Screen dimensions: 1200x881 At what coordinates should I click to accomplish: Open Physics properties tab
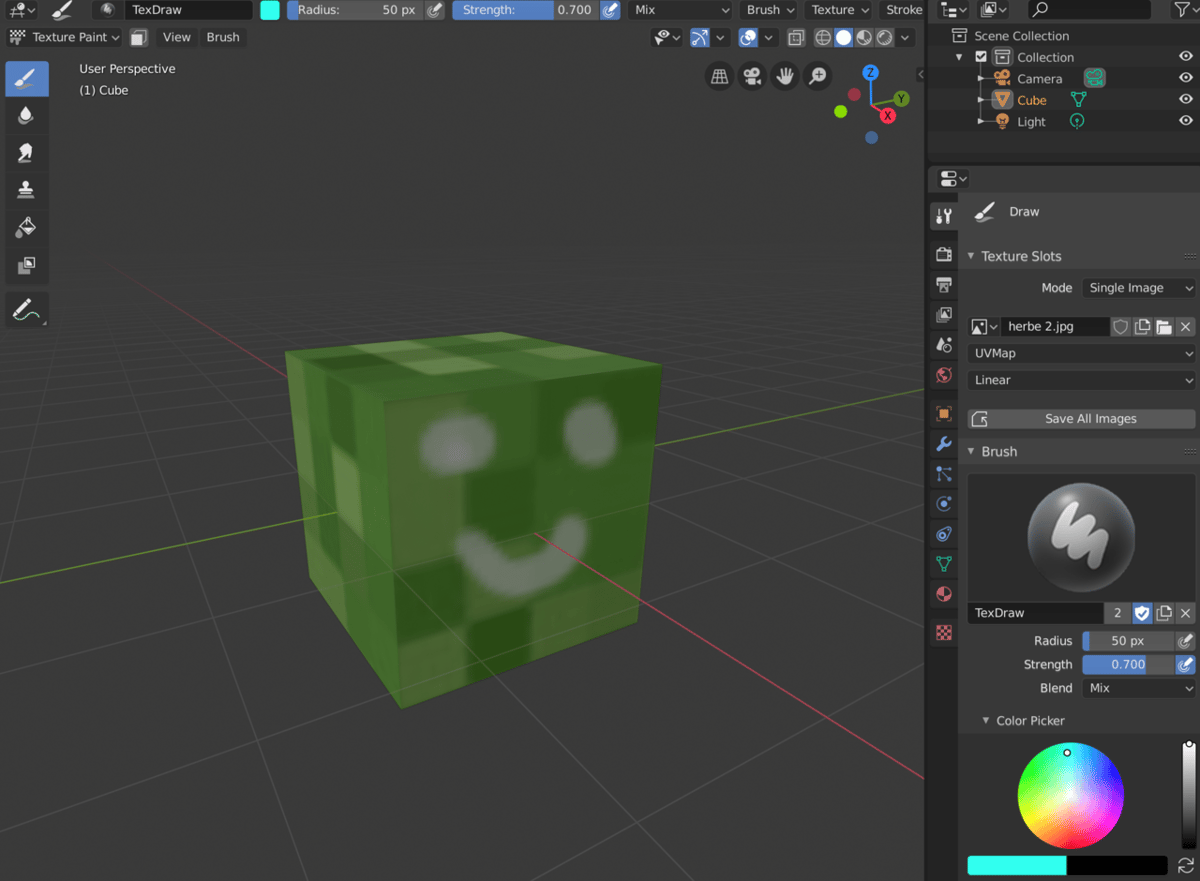coord(943,504)
